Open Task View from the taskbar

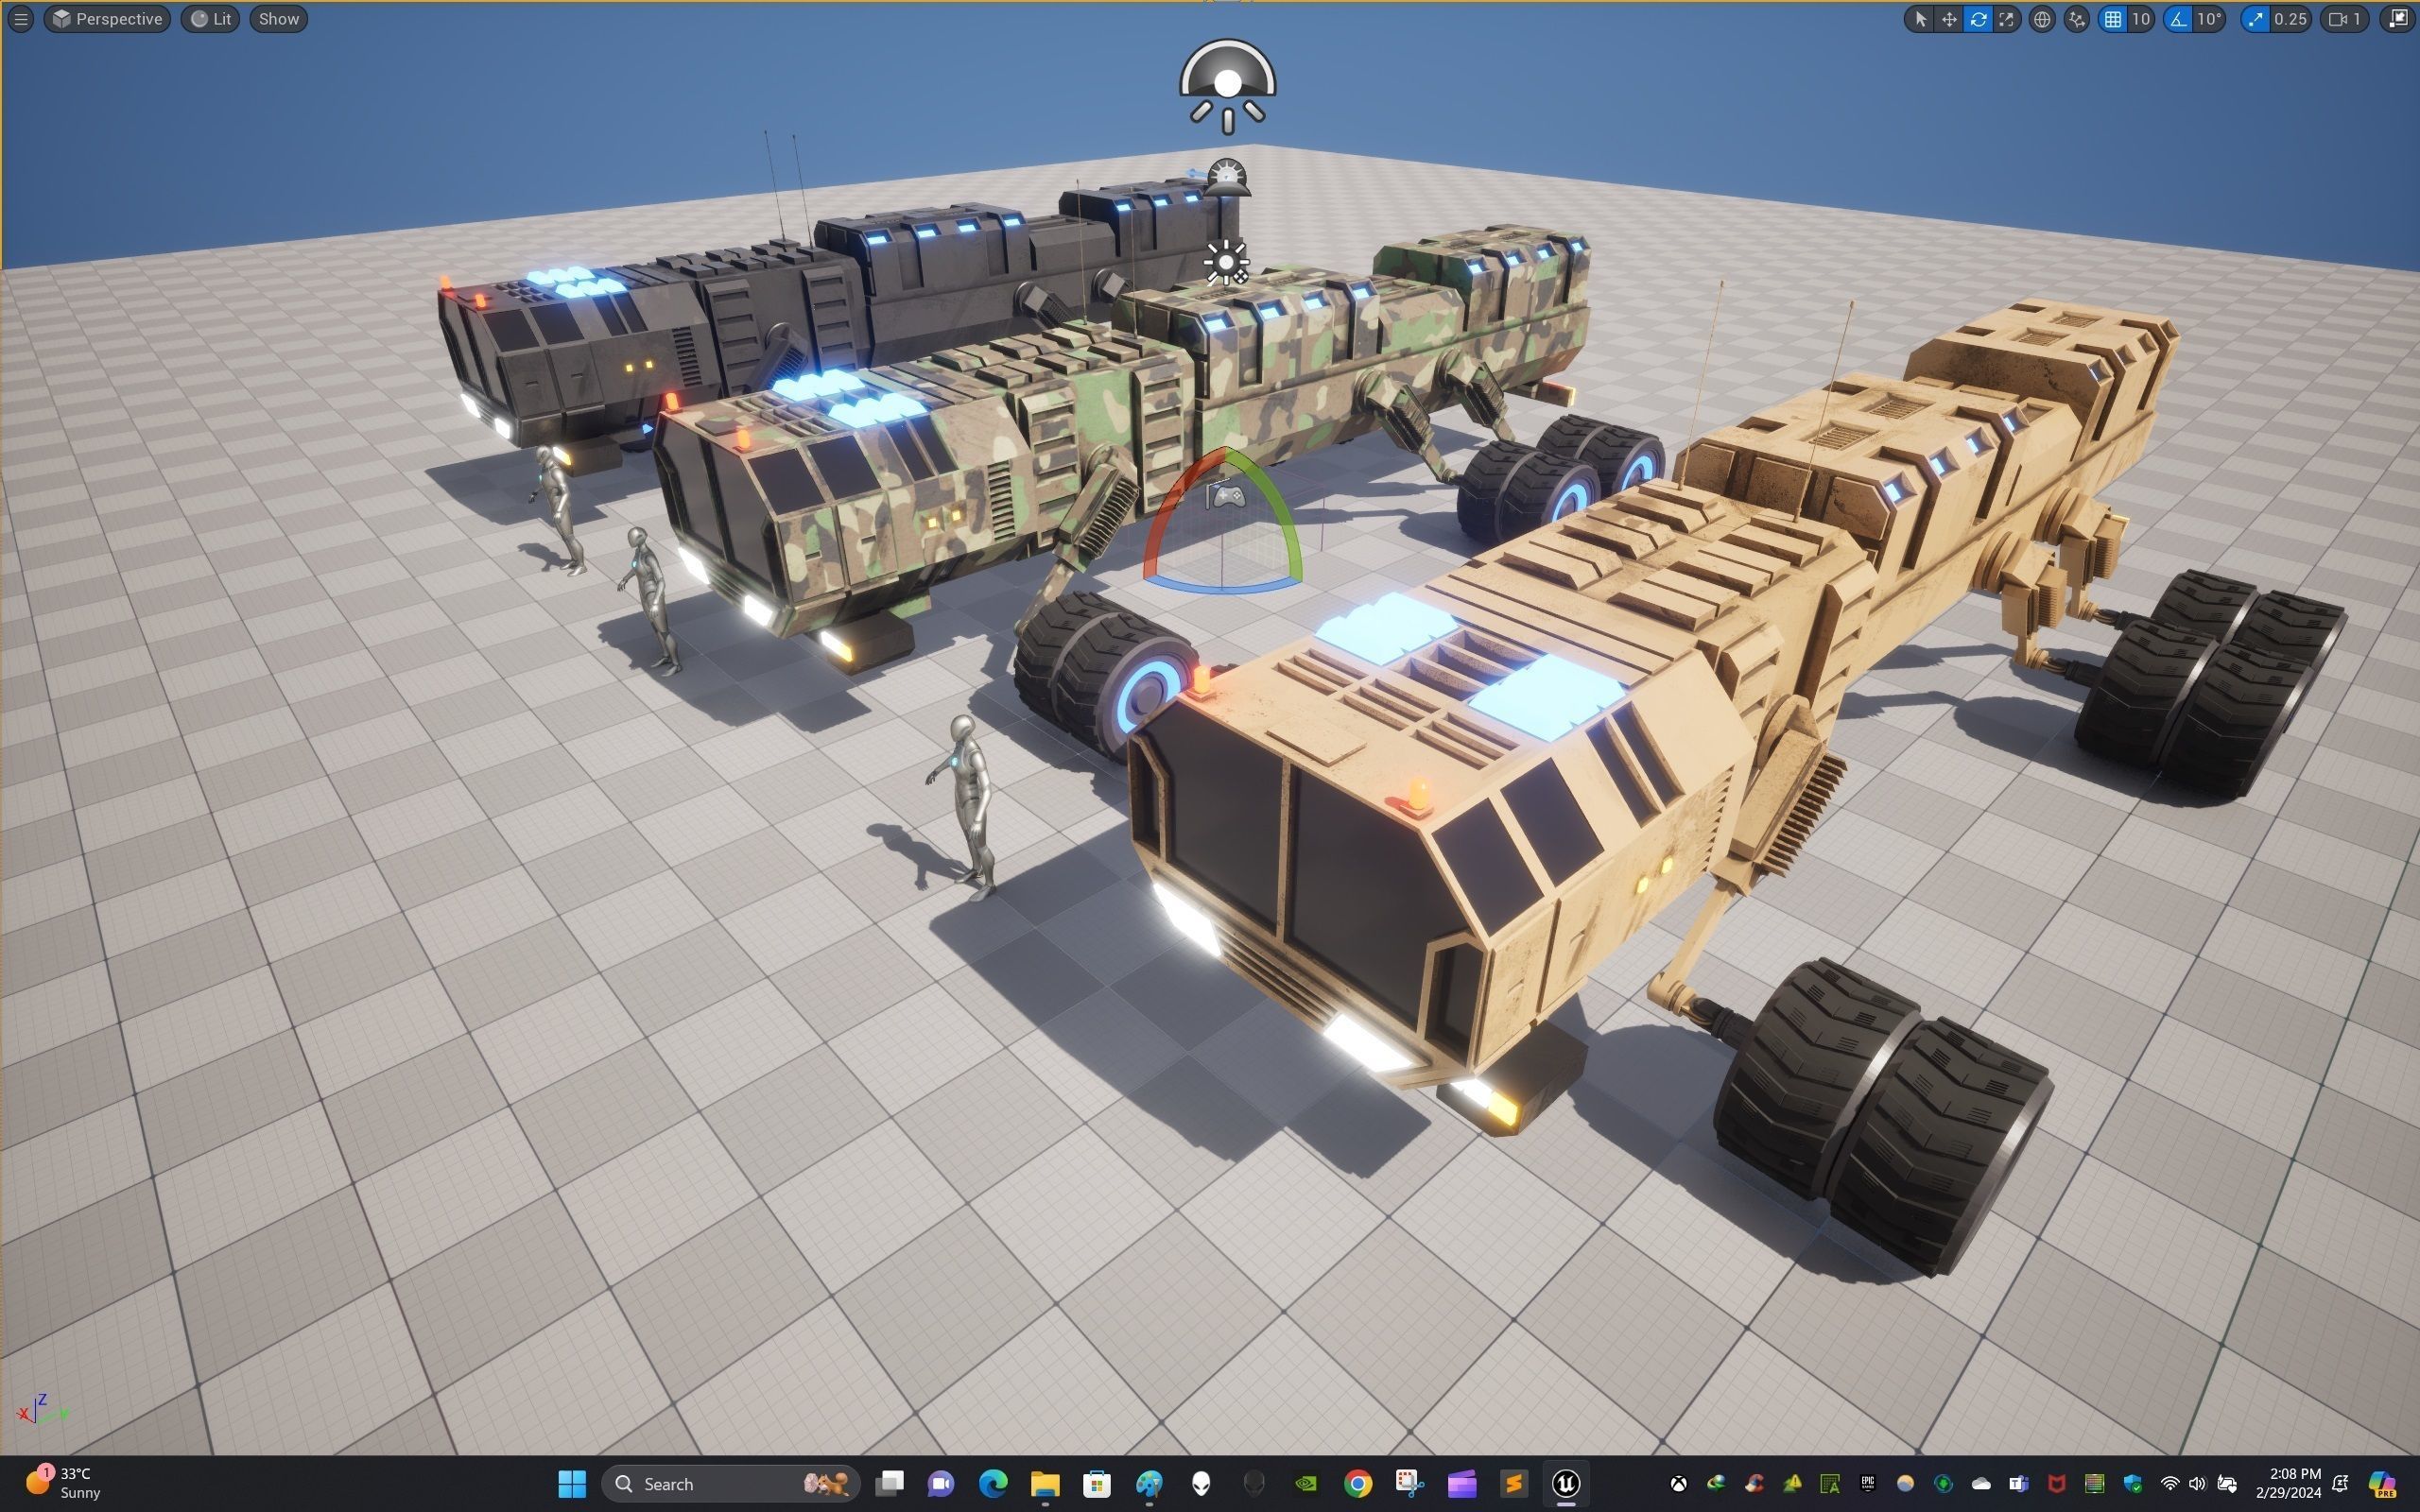coord(889,1483)
